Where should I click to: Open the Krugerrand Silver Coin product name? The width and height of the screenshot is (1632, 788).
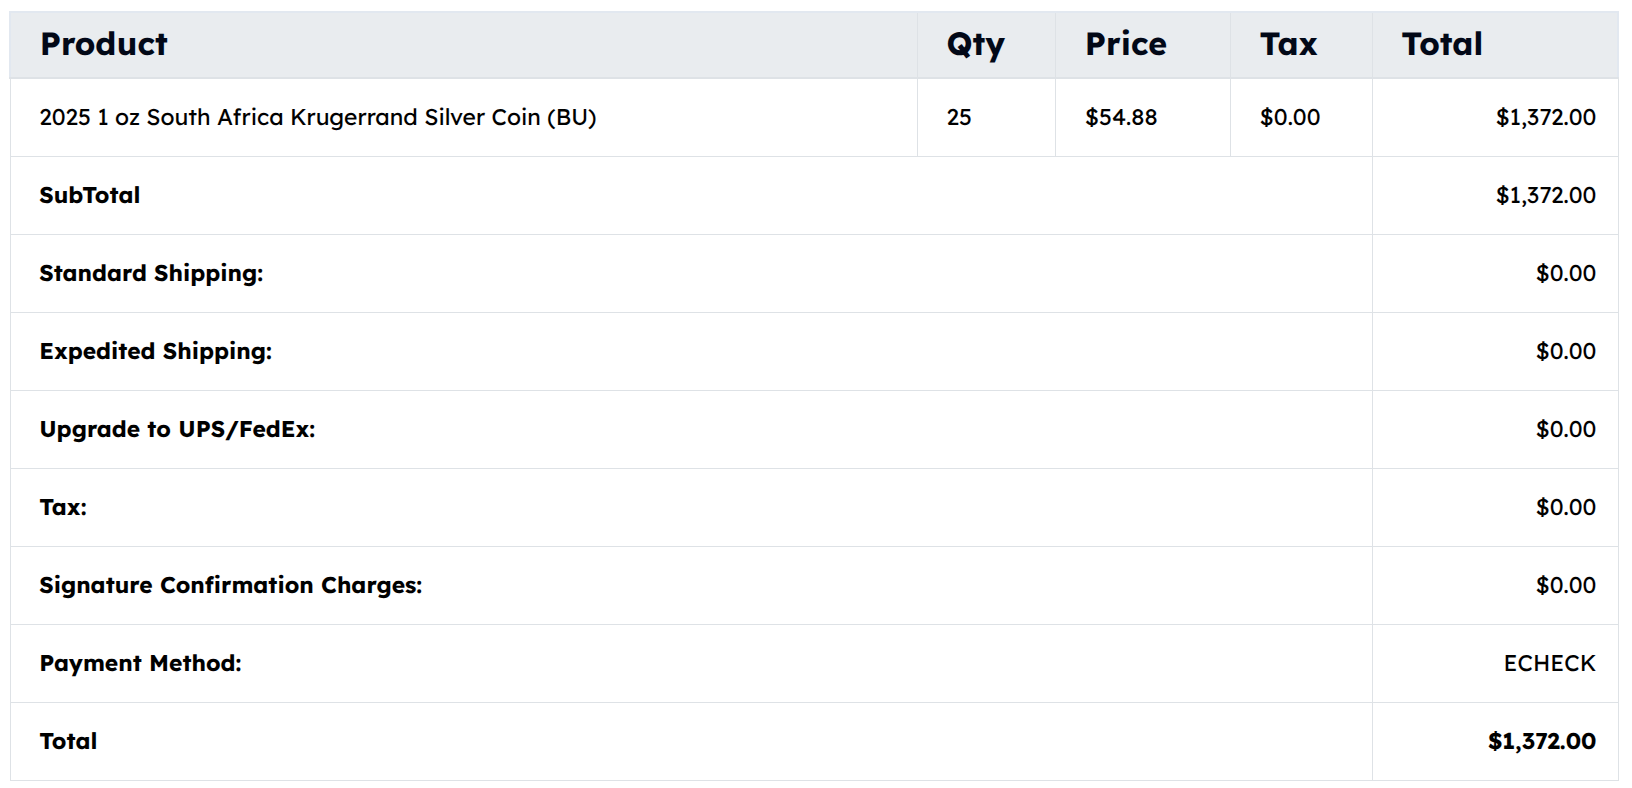point(317,117)
